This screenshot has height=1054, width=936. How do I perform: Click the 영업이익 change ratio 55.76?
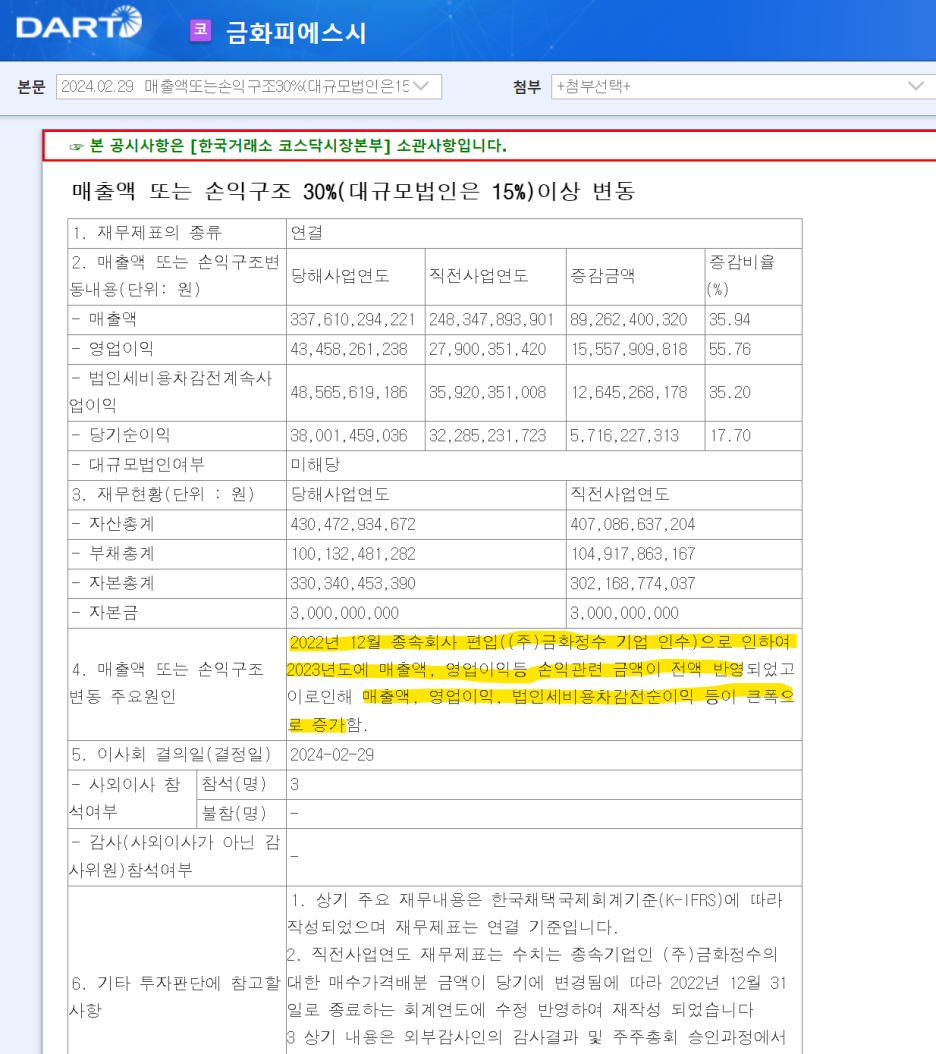click(730, 350)
